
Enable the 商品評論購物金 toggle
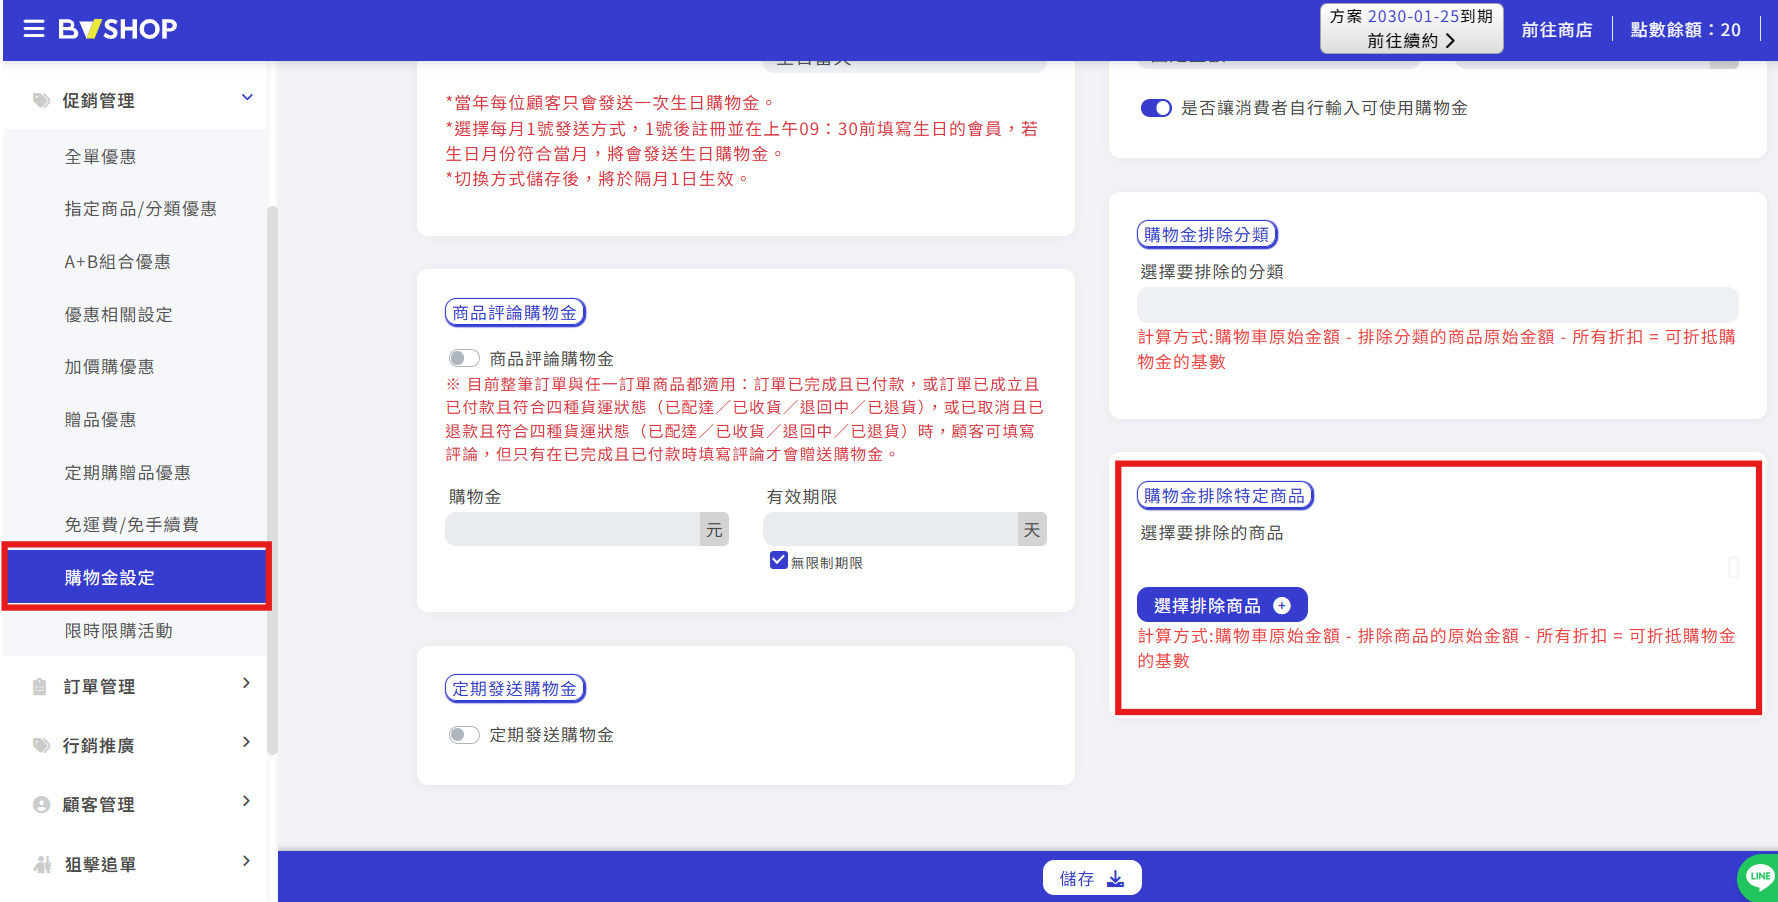[464, 358]
